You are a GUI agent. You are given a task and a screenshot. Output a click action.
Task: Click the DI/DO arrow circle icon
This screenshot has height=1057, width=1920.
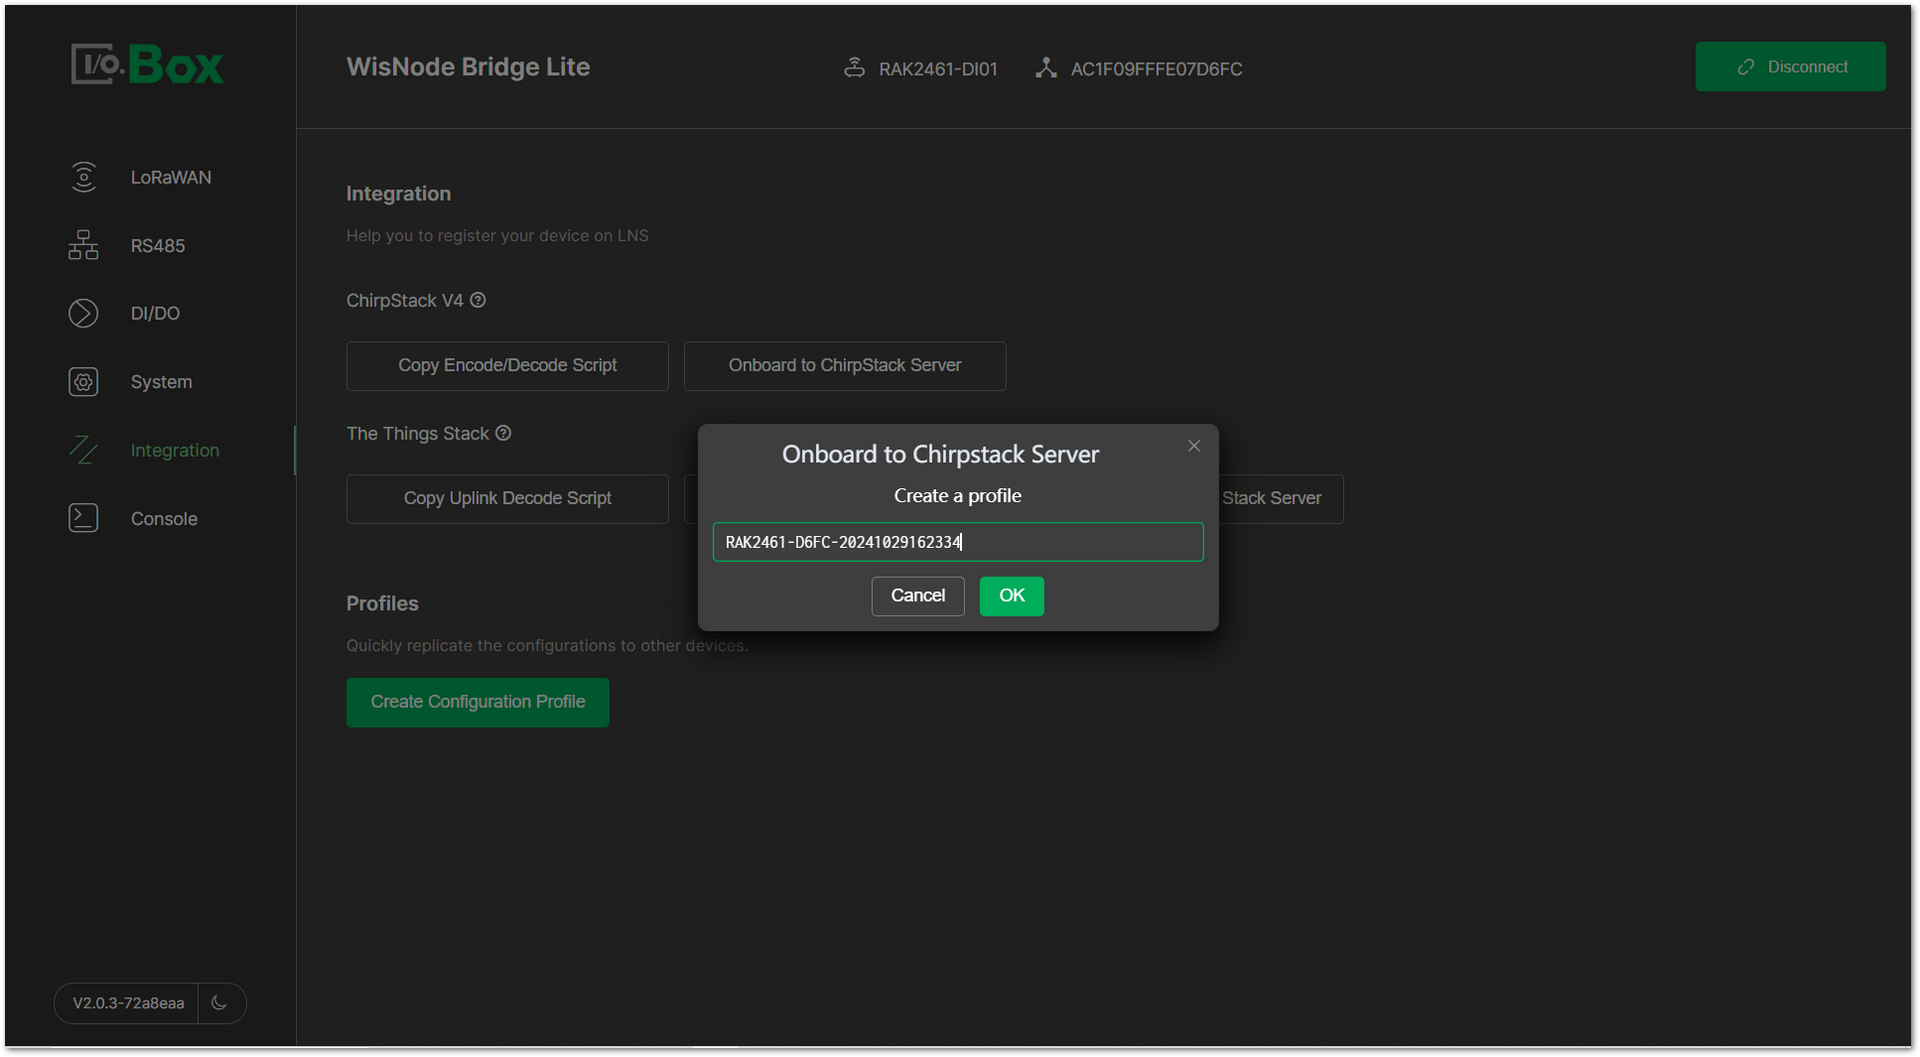pos(84,313)
